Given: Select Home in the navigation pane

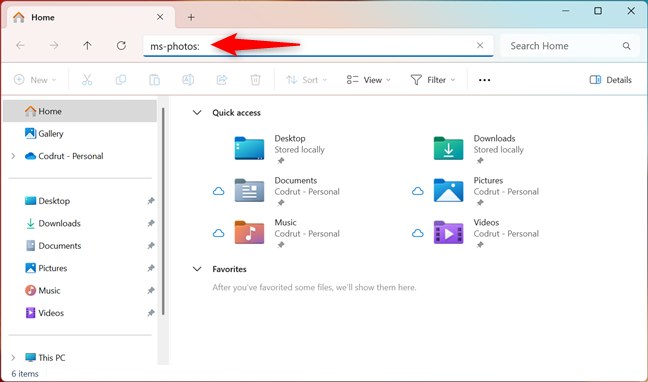Looking at the screenshot, I should [x=80, y=111].
